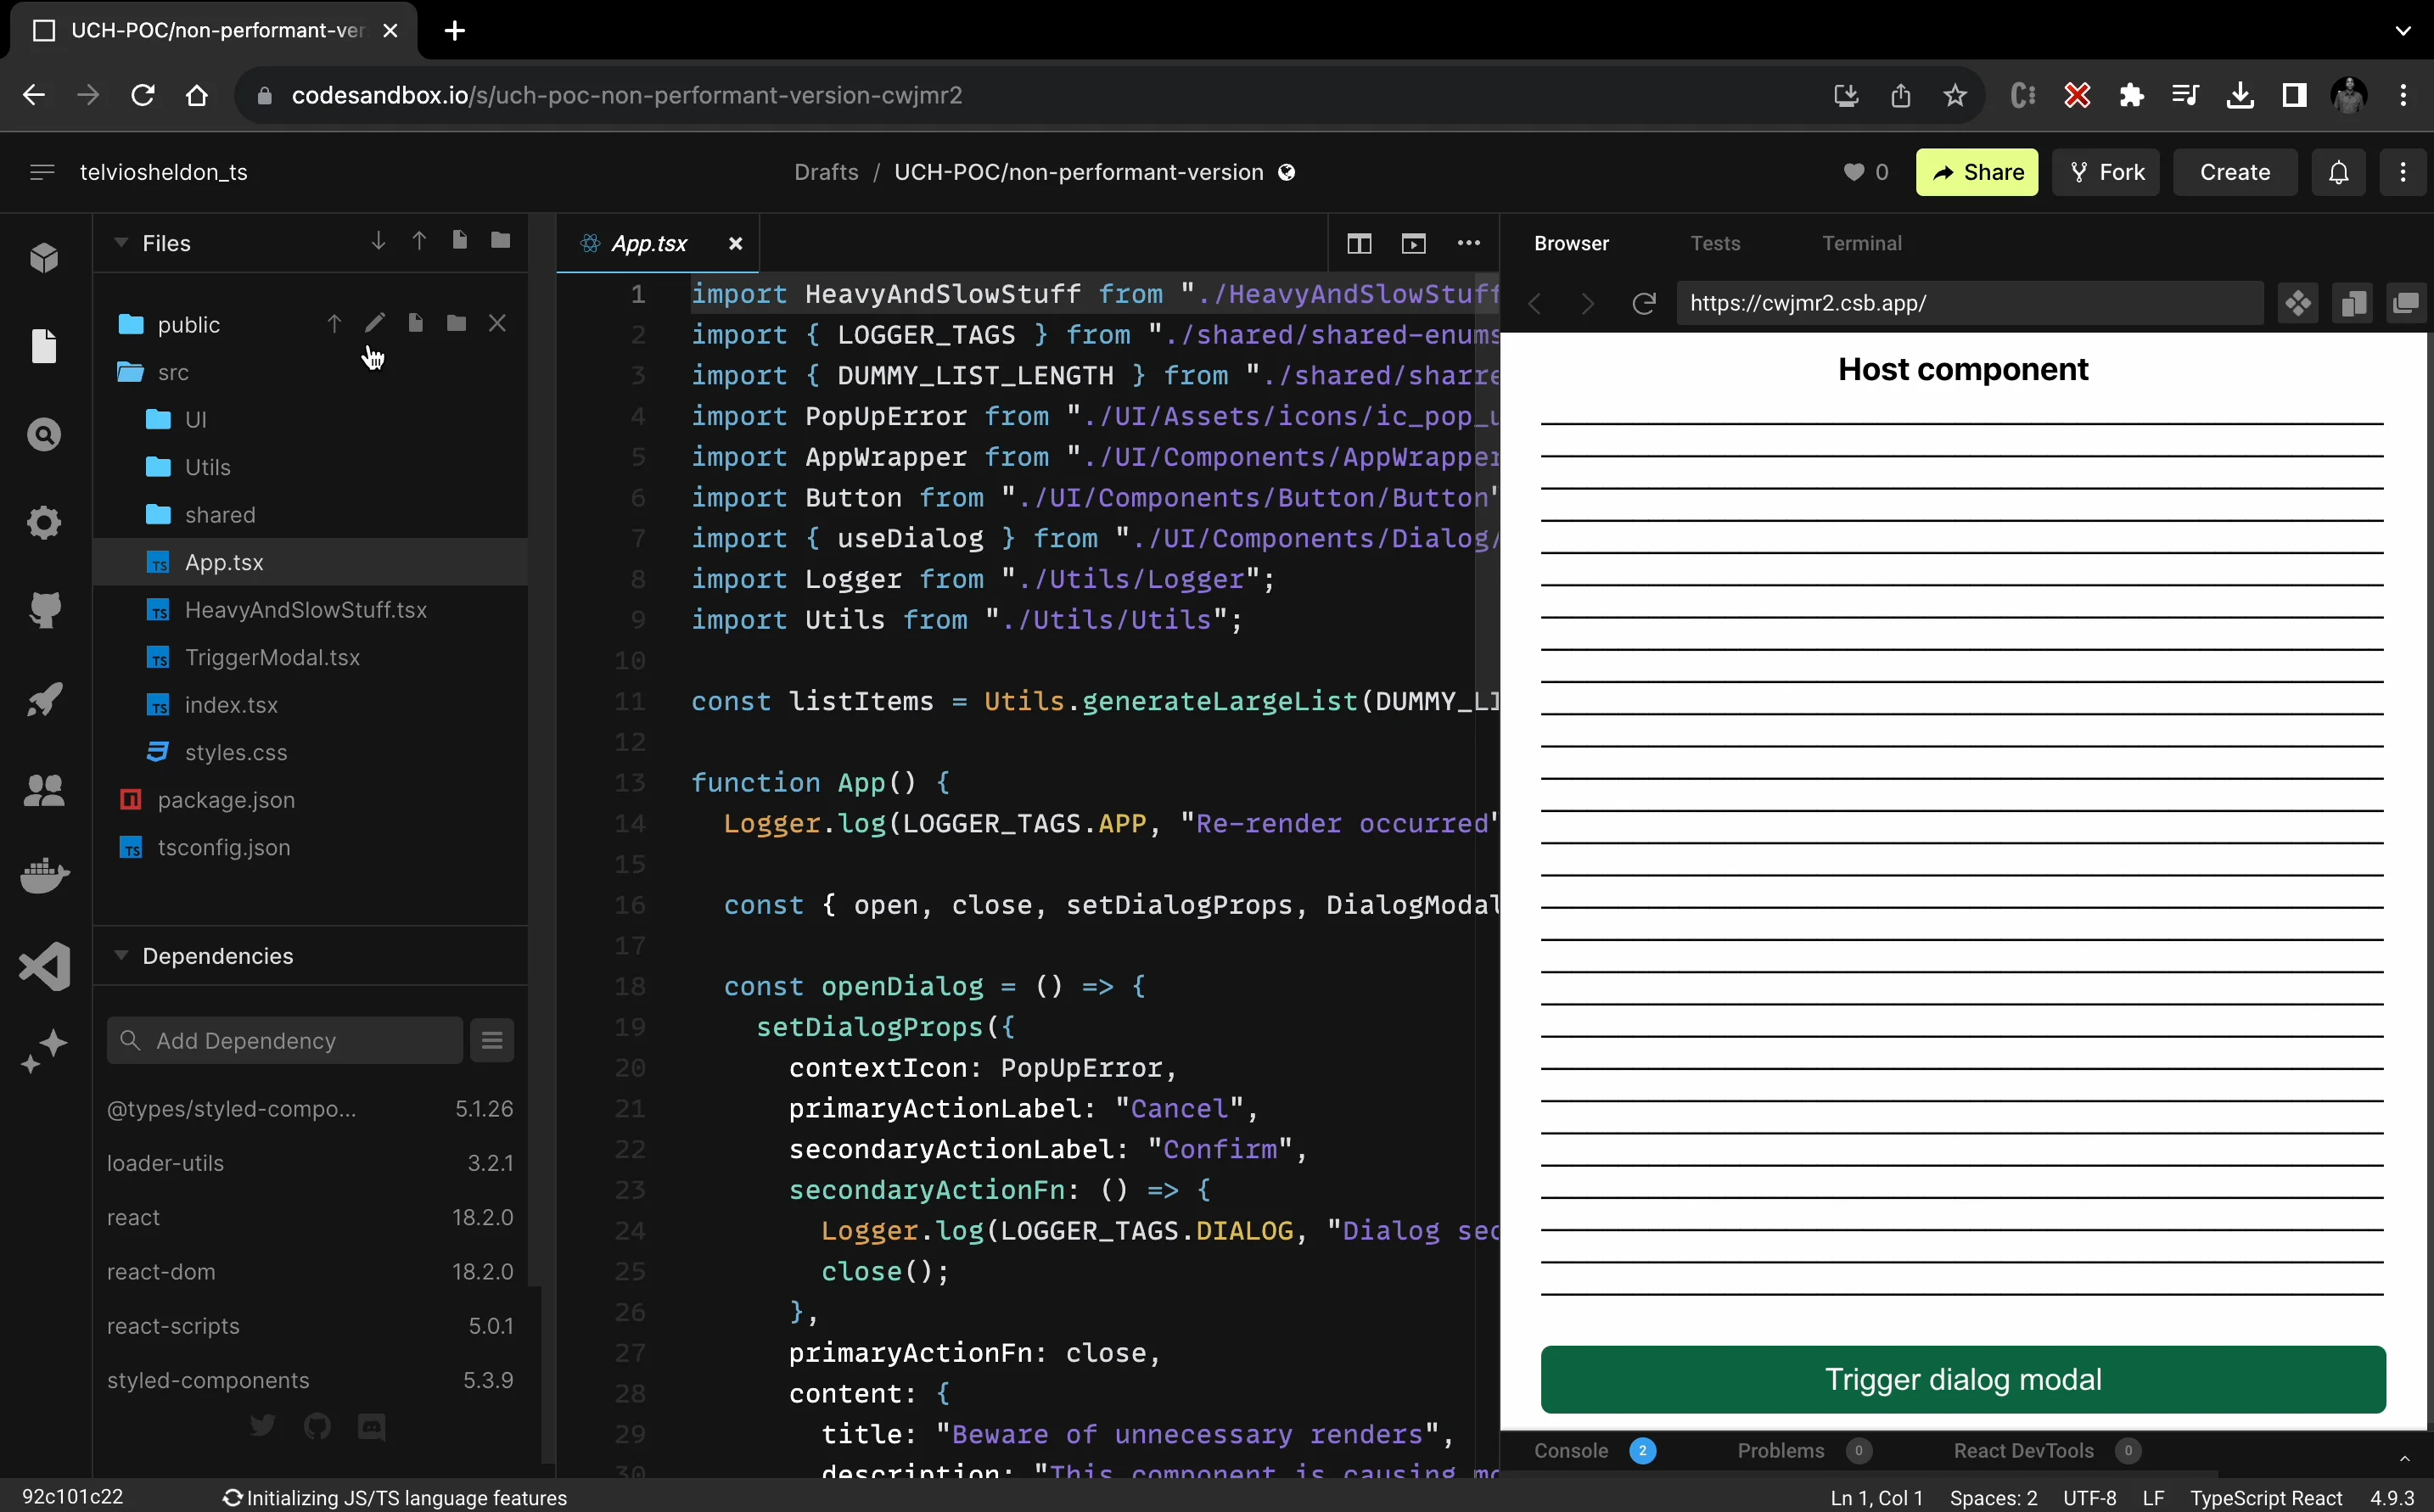Screen dimensions: 2434x1512
Task: Collapse the Files section
Action: click(x=121, y=243)
